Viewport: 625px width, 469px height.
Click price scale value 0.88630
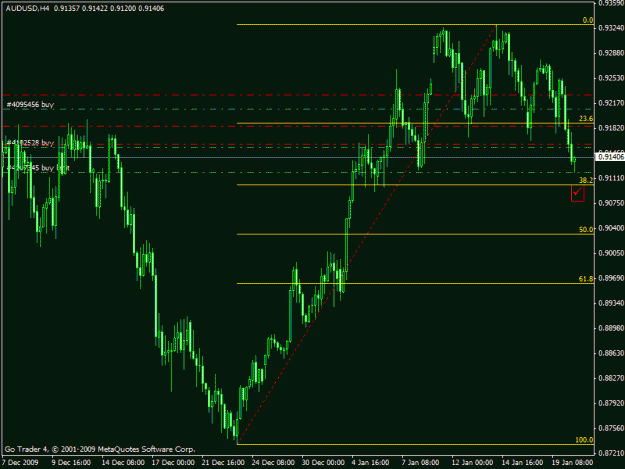611,353
